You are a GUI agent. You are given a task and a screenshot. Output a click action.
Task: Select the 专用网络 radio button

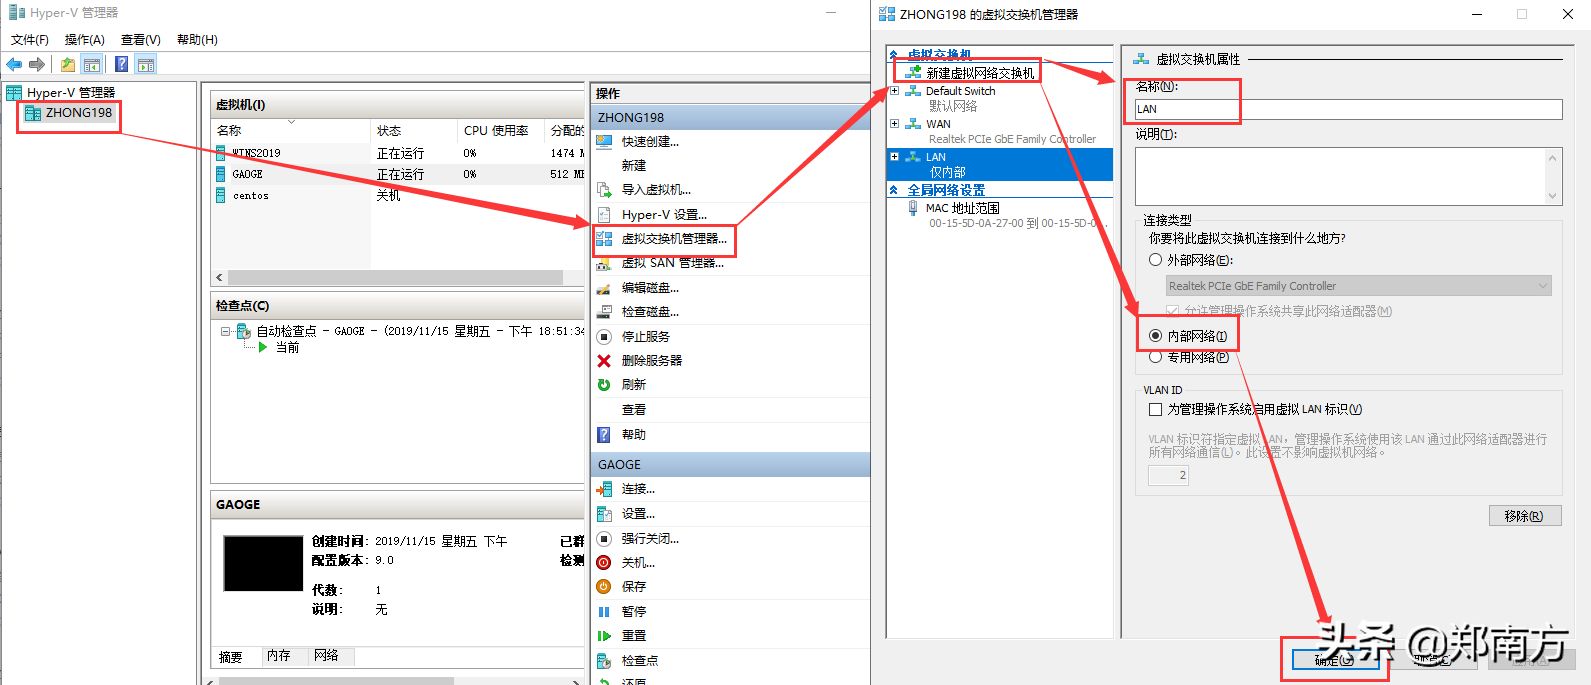1156,357
